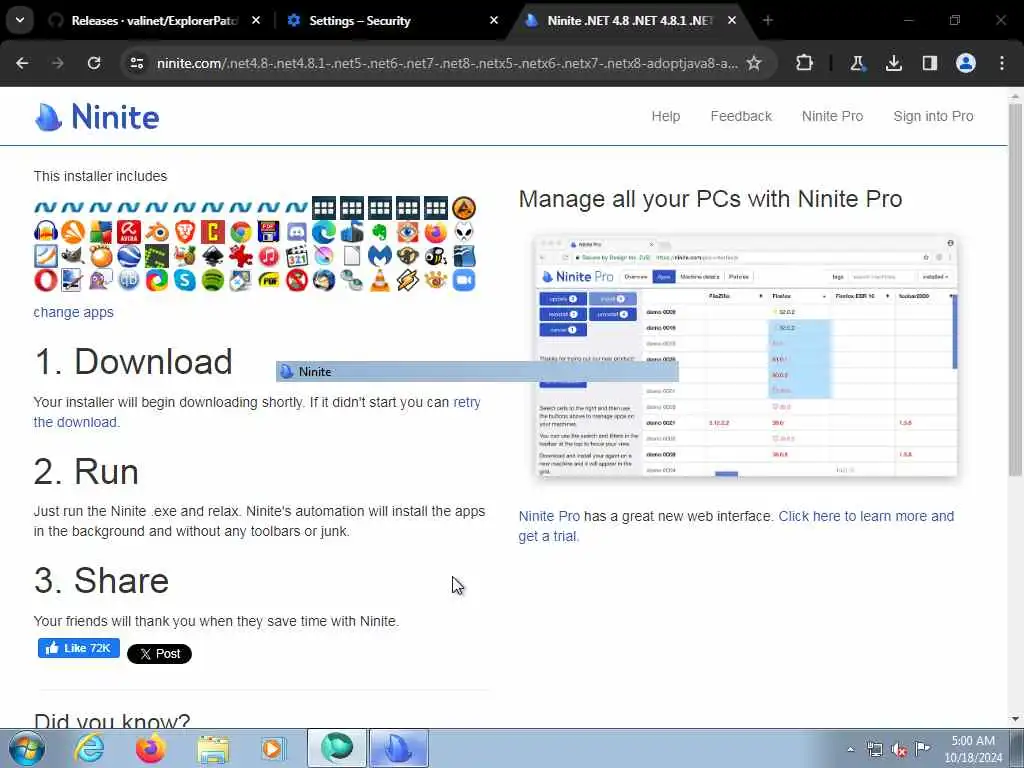Viewport: 1024px width, 768px height.
Task: Open the browser profile avatar
Action: click(965, 63)
